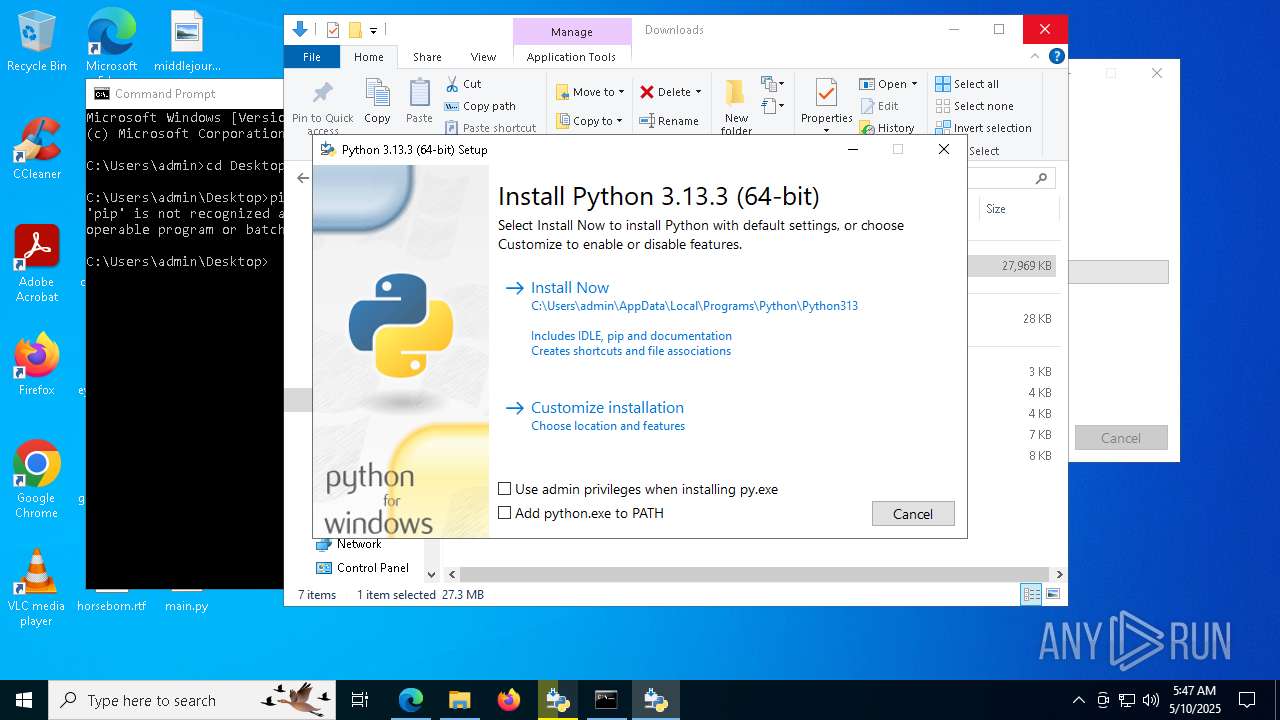
Task: Enable Use admin privileges when installing py.exe
Action: click(x=505, y=489)
